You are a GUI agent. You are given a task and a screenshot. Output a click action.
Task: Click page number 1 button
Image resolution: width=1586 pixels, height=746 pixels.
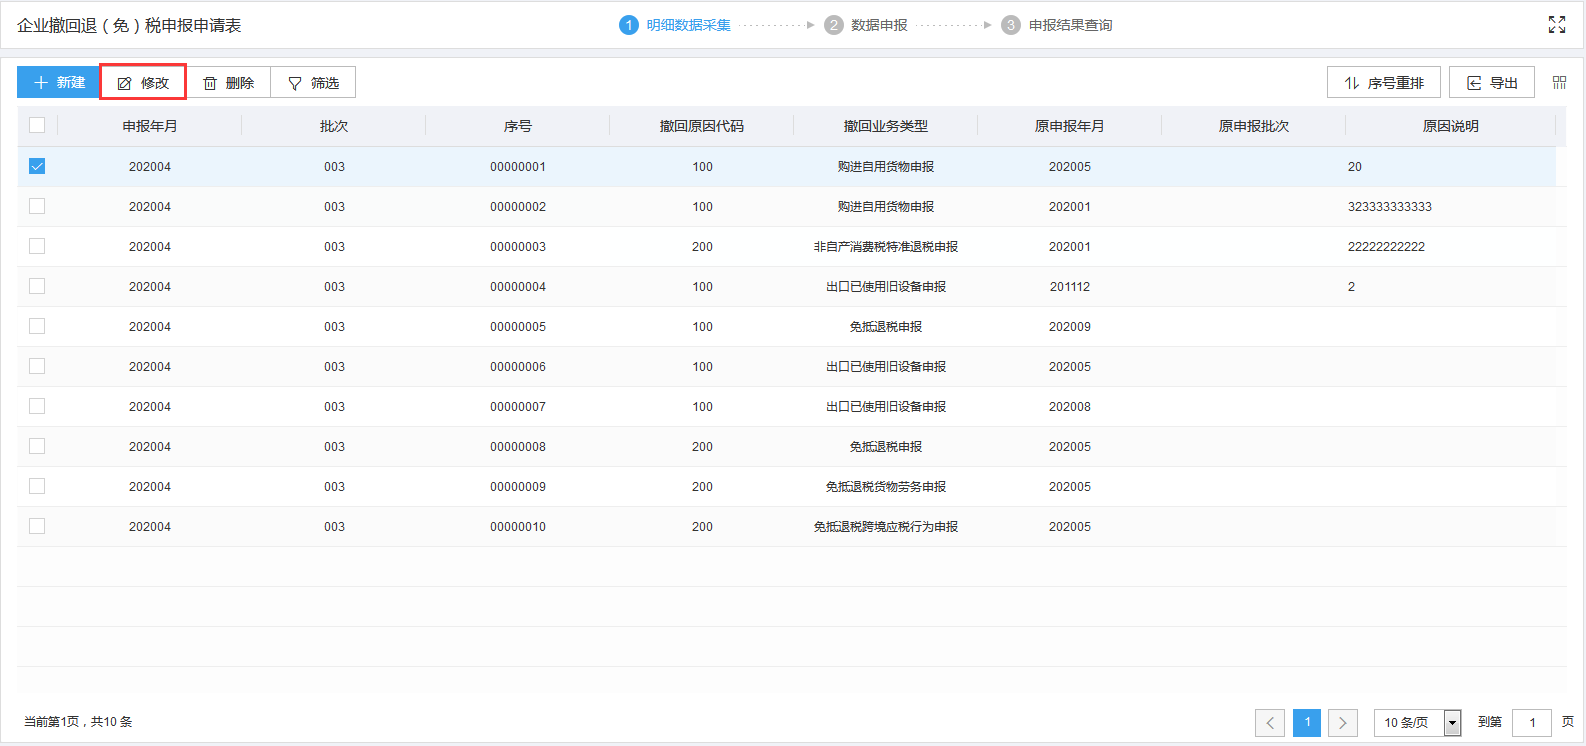1306,722
